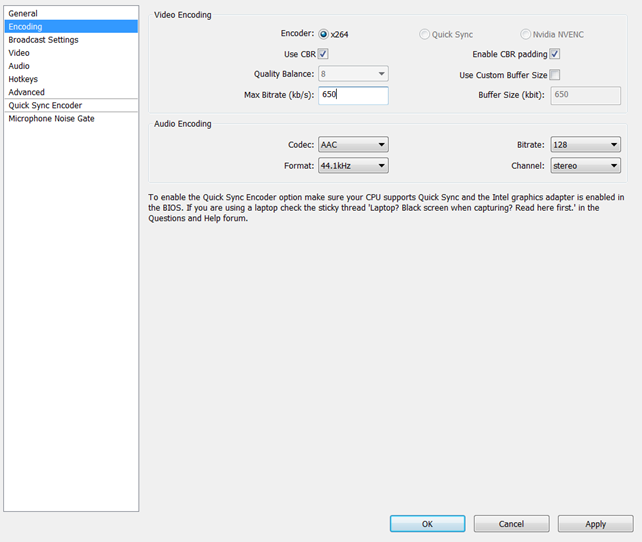Viewport: 642px width, 542px height.
Task: Click the Apply button
Action: coord(595,524)
